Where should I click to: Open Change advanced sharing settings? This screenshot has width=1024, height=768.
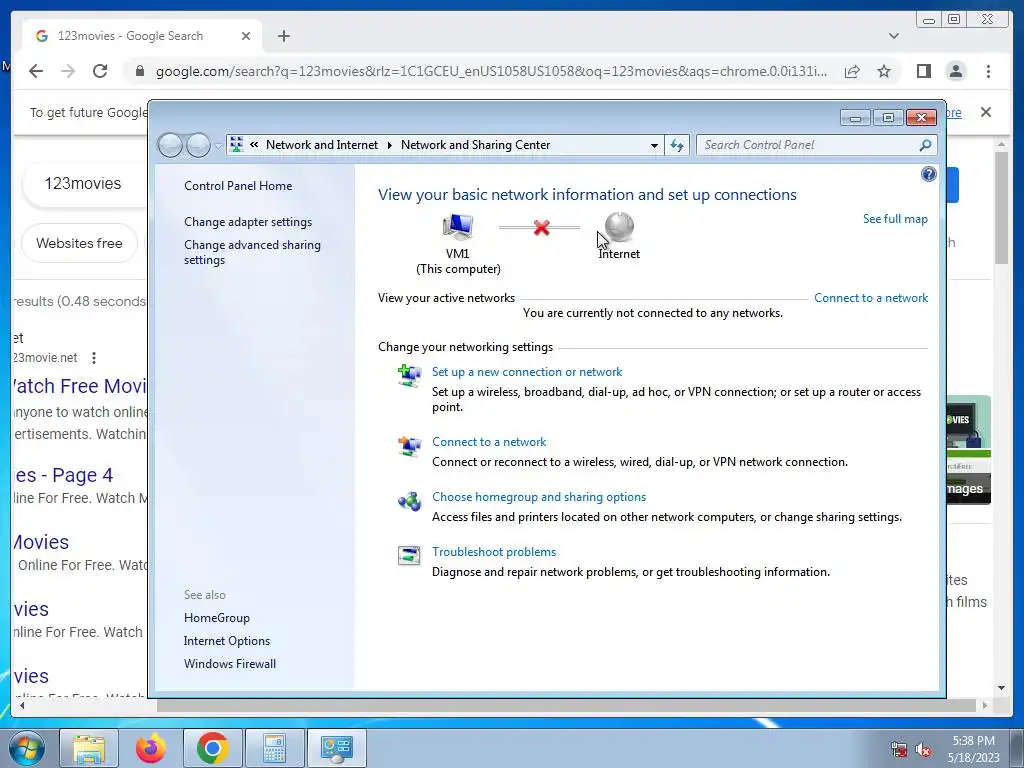pos(252,252)
